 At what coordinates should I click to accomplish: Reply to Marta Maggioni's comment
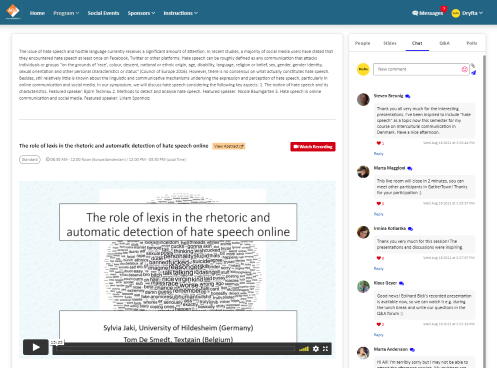(x=378, y=214)
